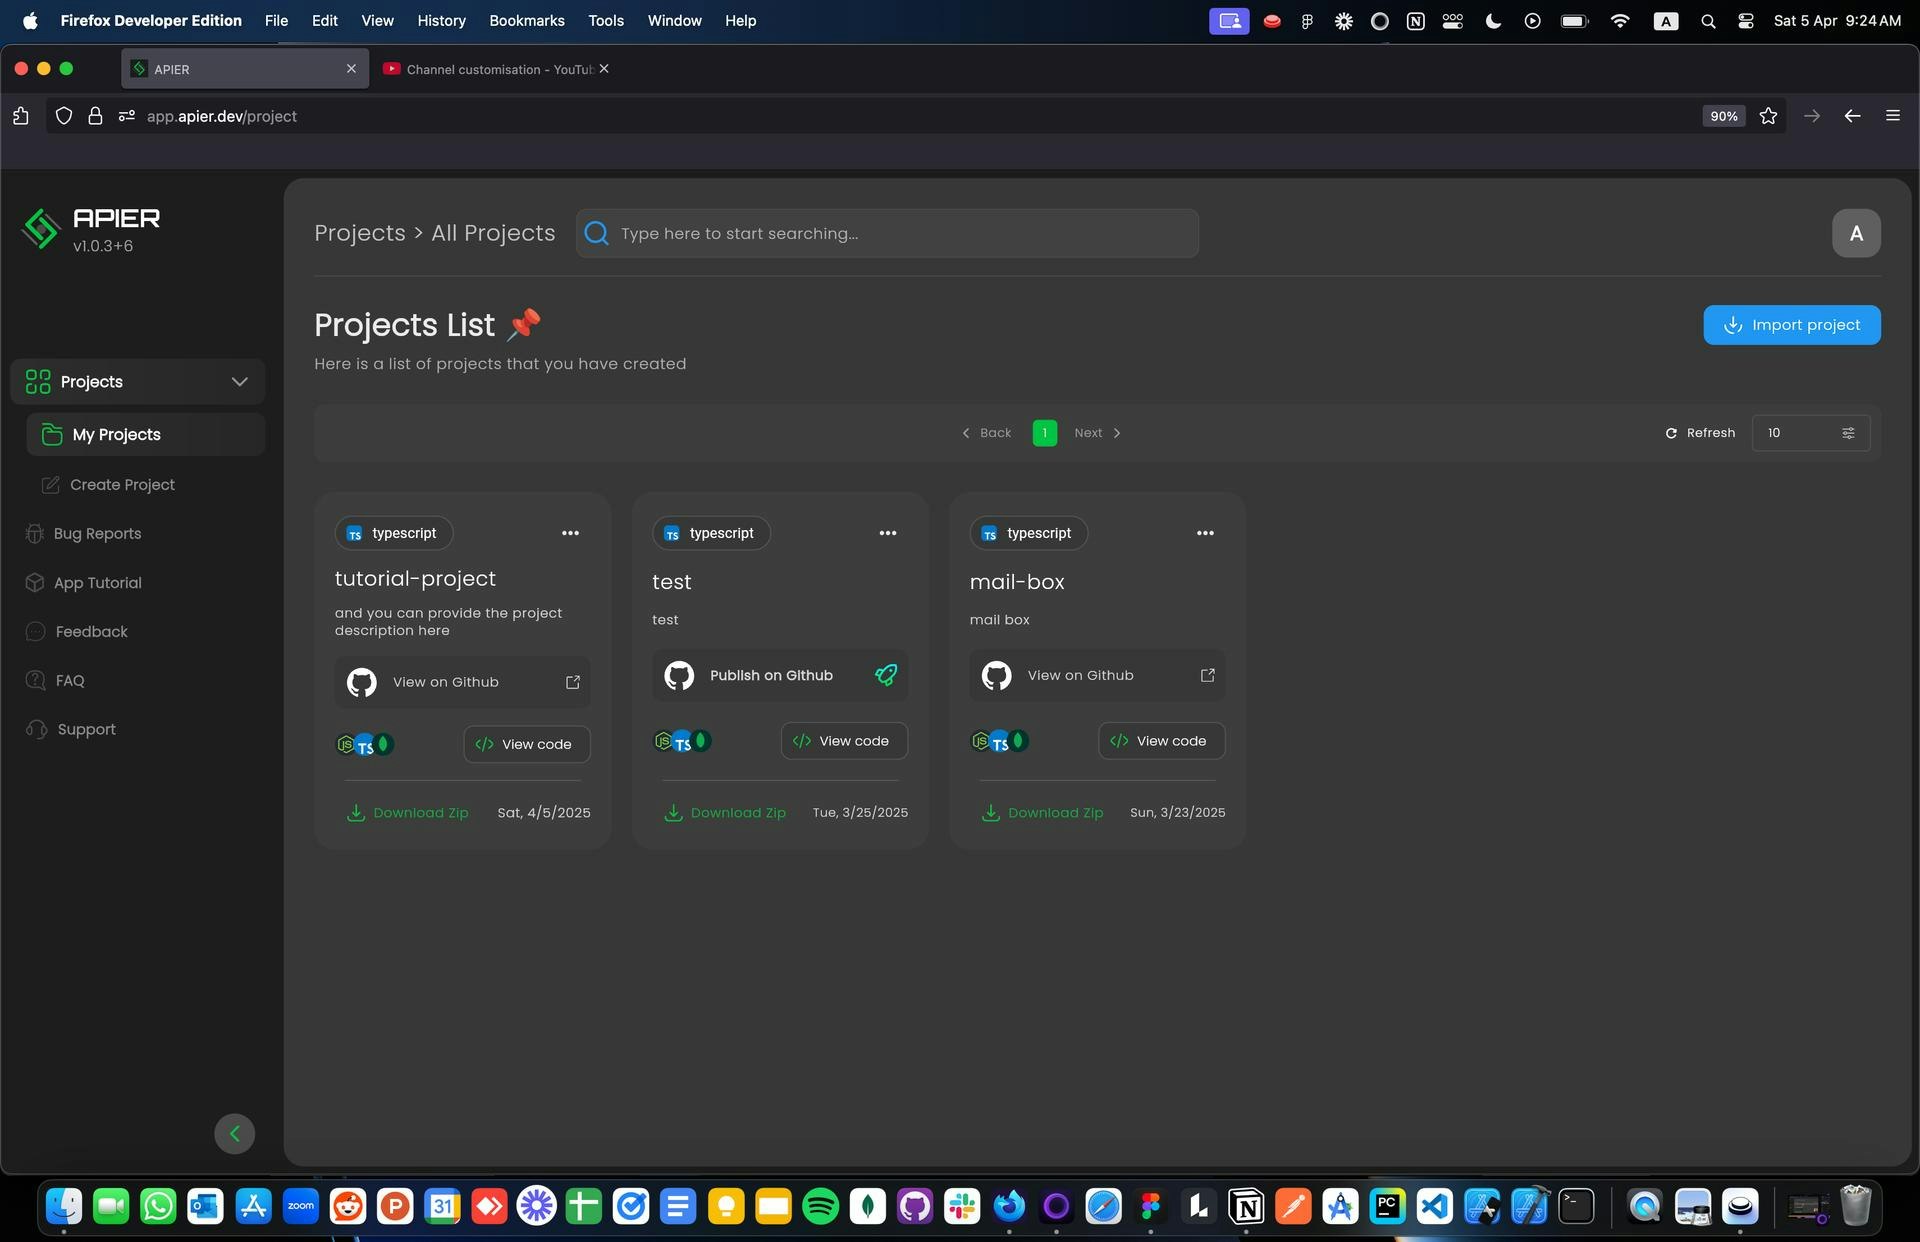
Task: Open the App Tutorial sidebar item
Action: tap(97, 583)
